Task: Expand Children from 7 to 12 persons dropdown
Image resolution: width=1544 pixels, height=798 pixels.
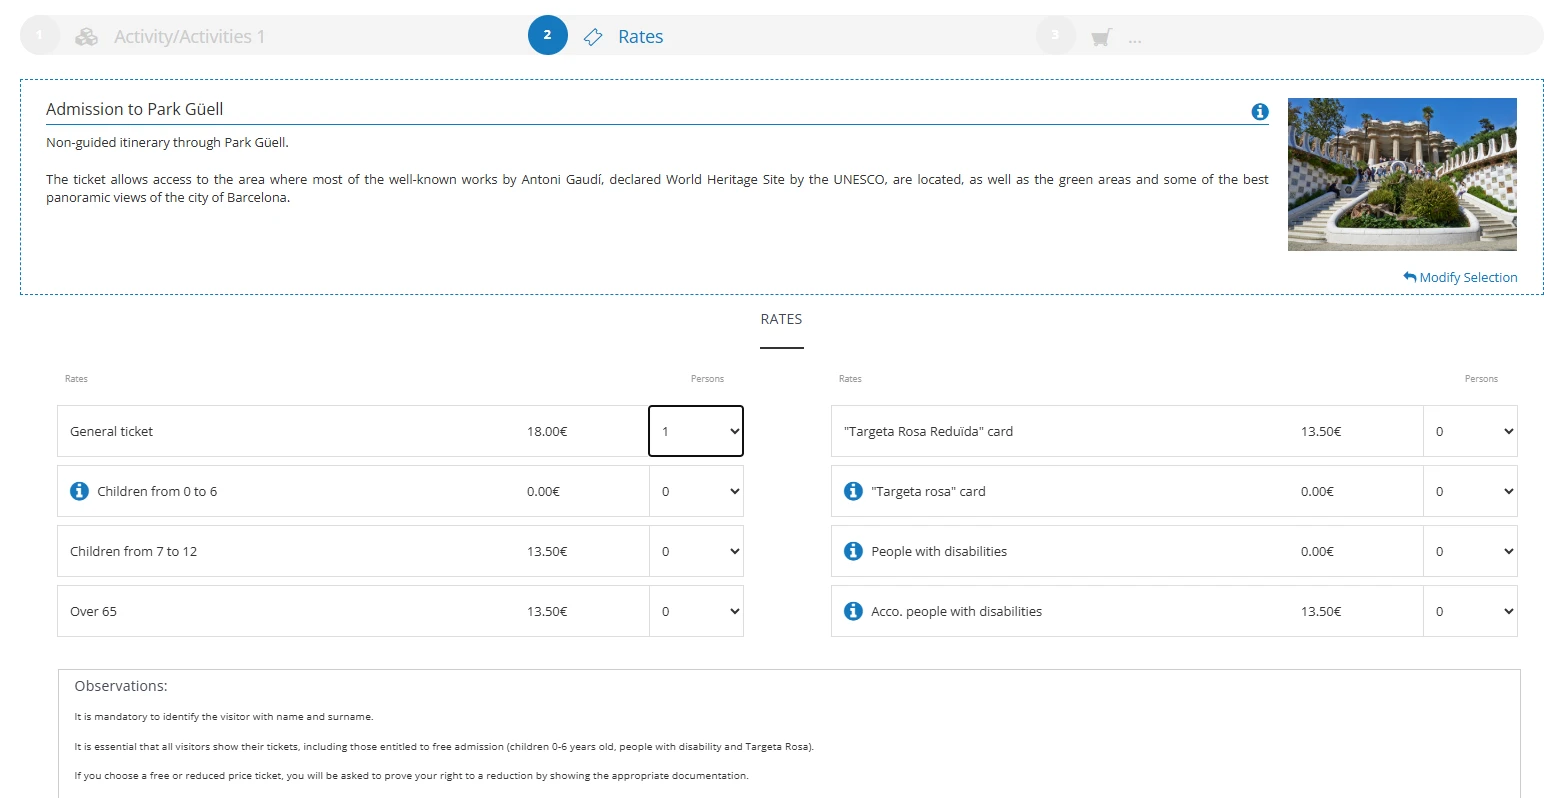Action: coord(696,551)
